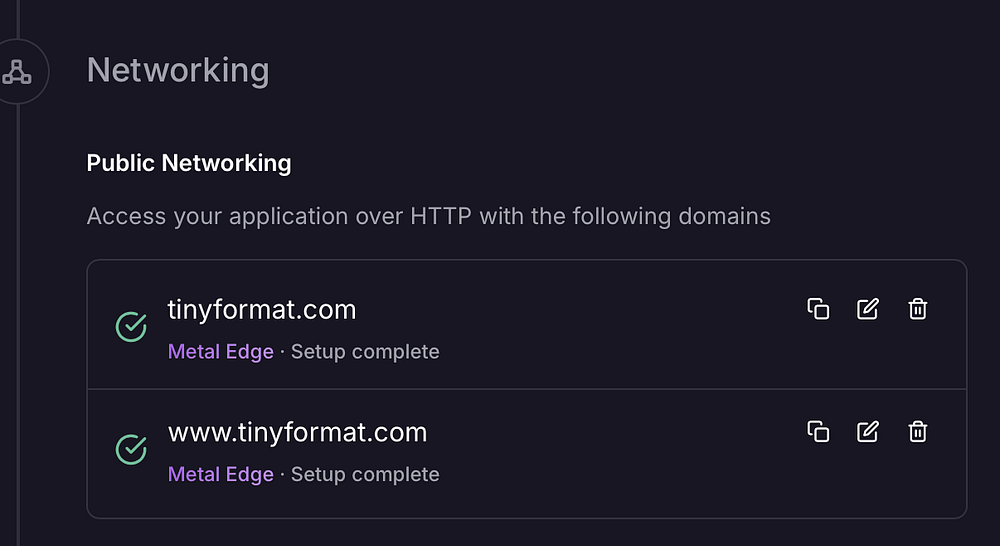Copy the tinyformat.com domain
This screenshot has width=1000, height=546.
(818, 309)
